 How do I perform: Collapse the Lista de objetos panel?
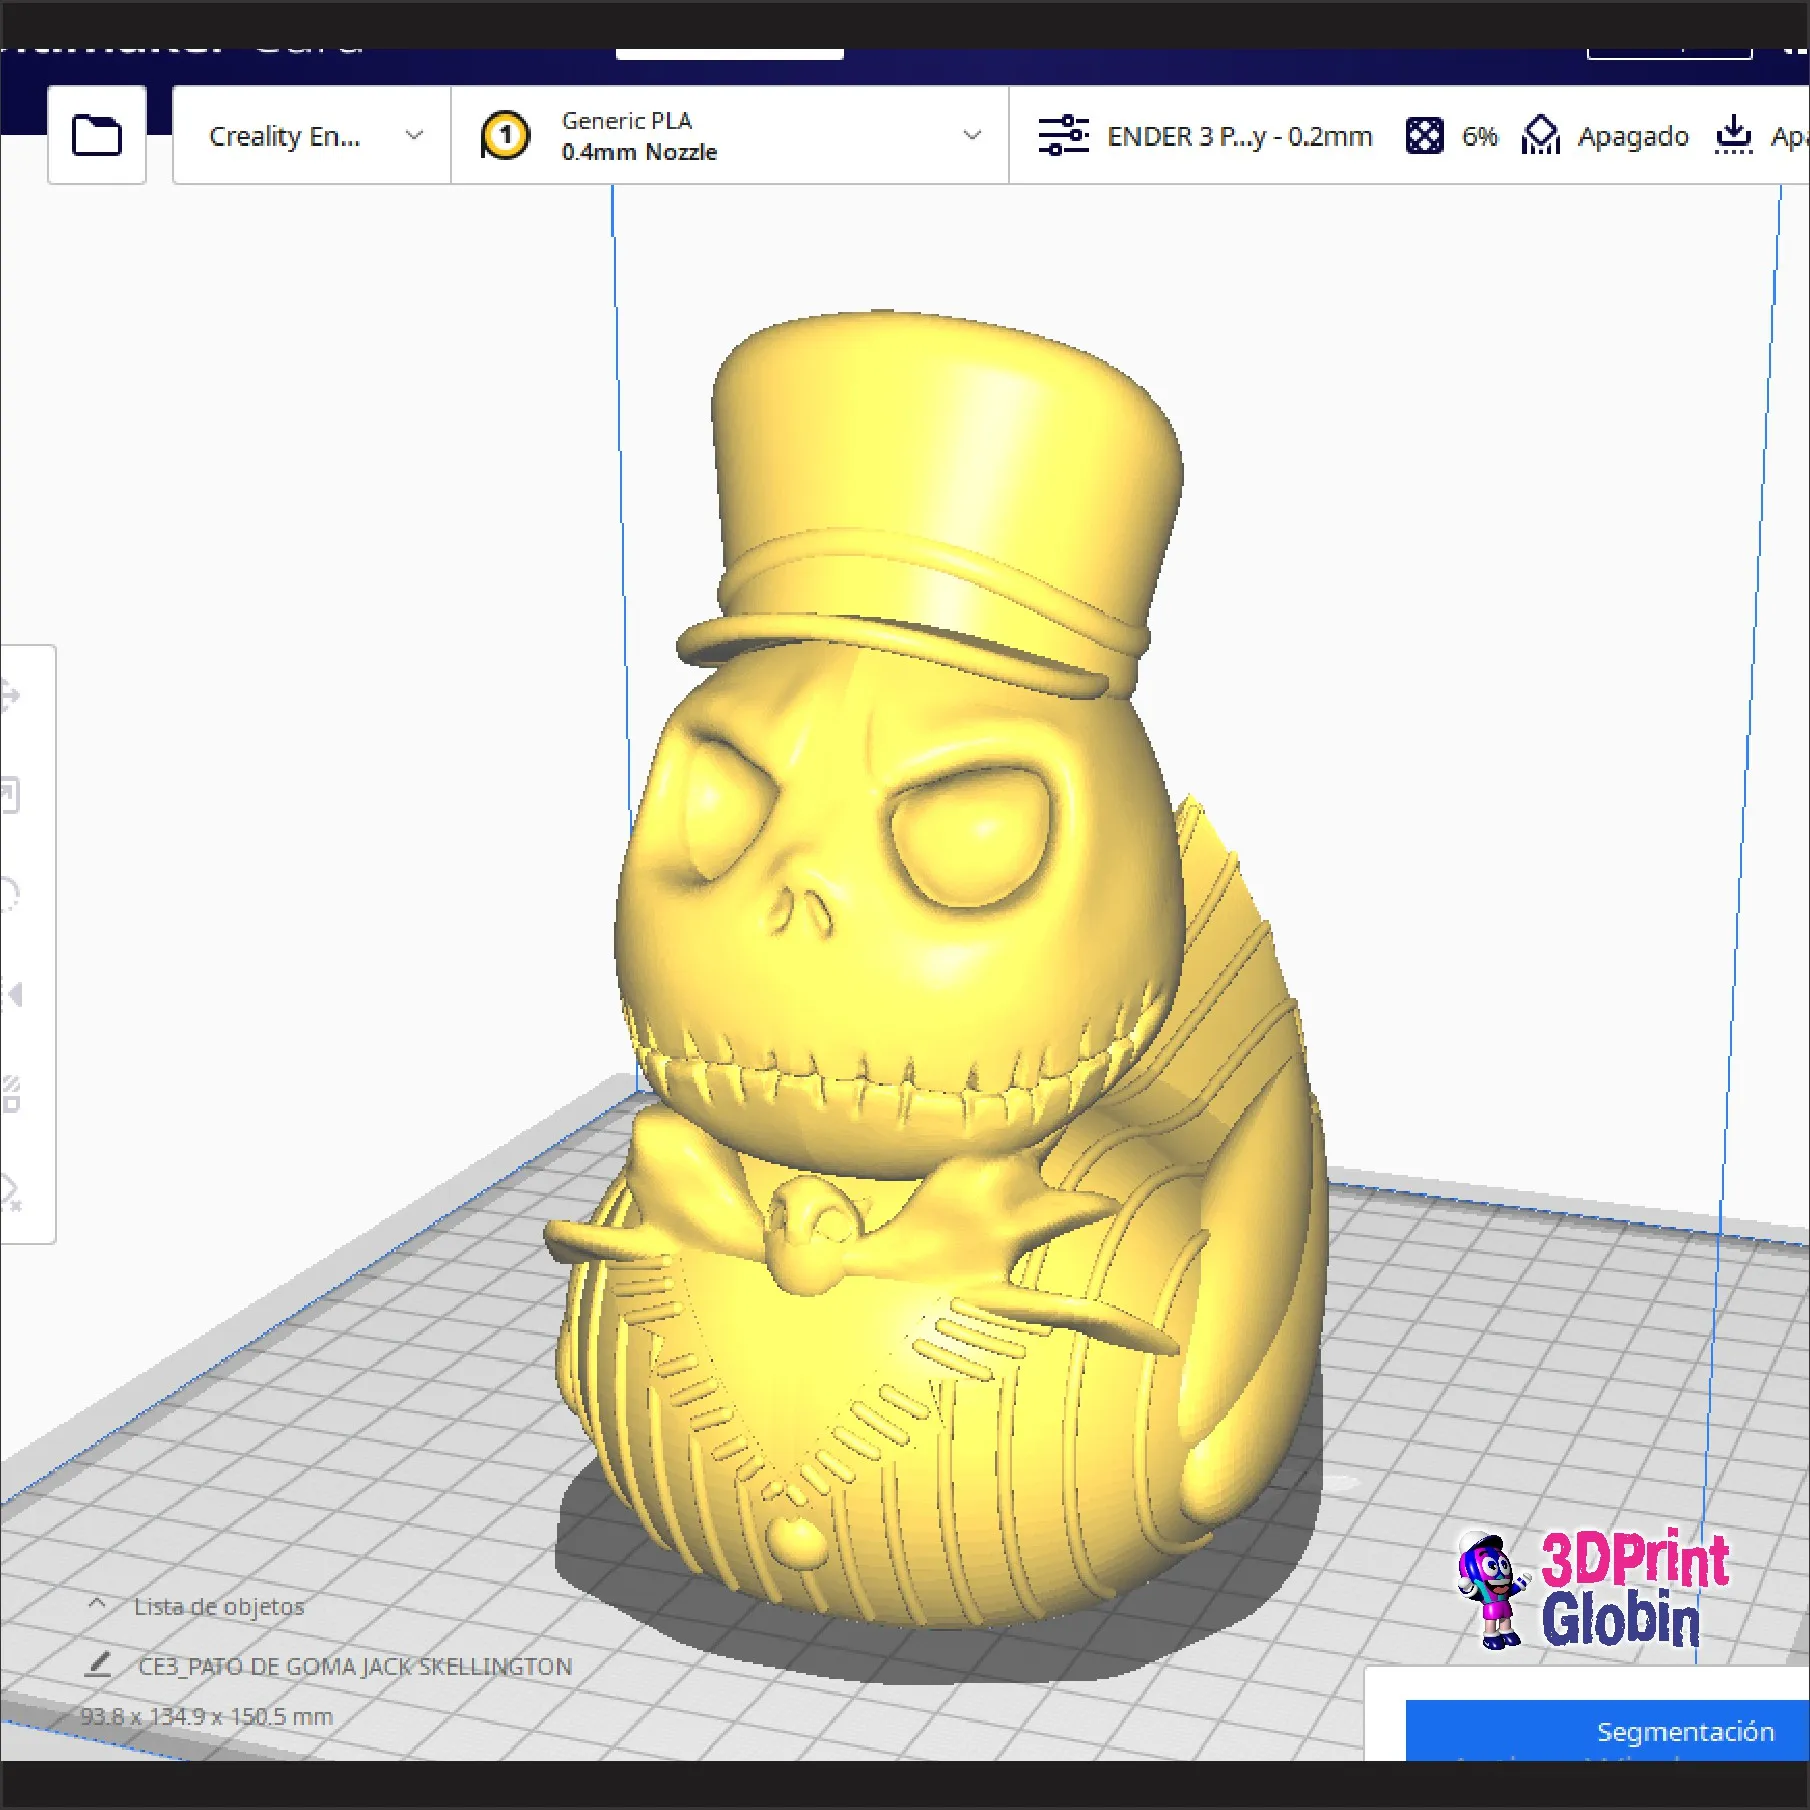point(98,1604)
